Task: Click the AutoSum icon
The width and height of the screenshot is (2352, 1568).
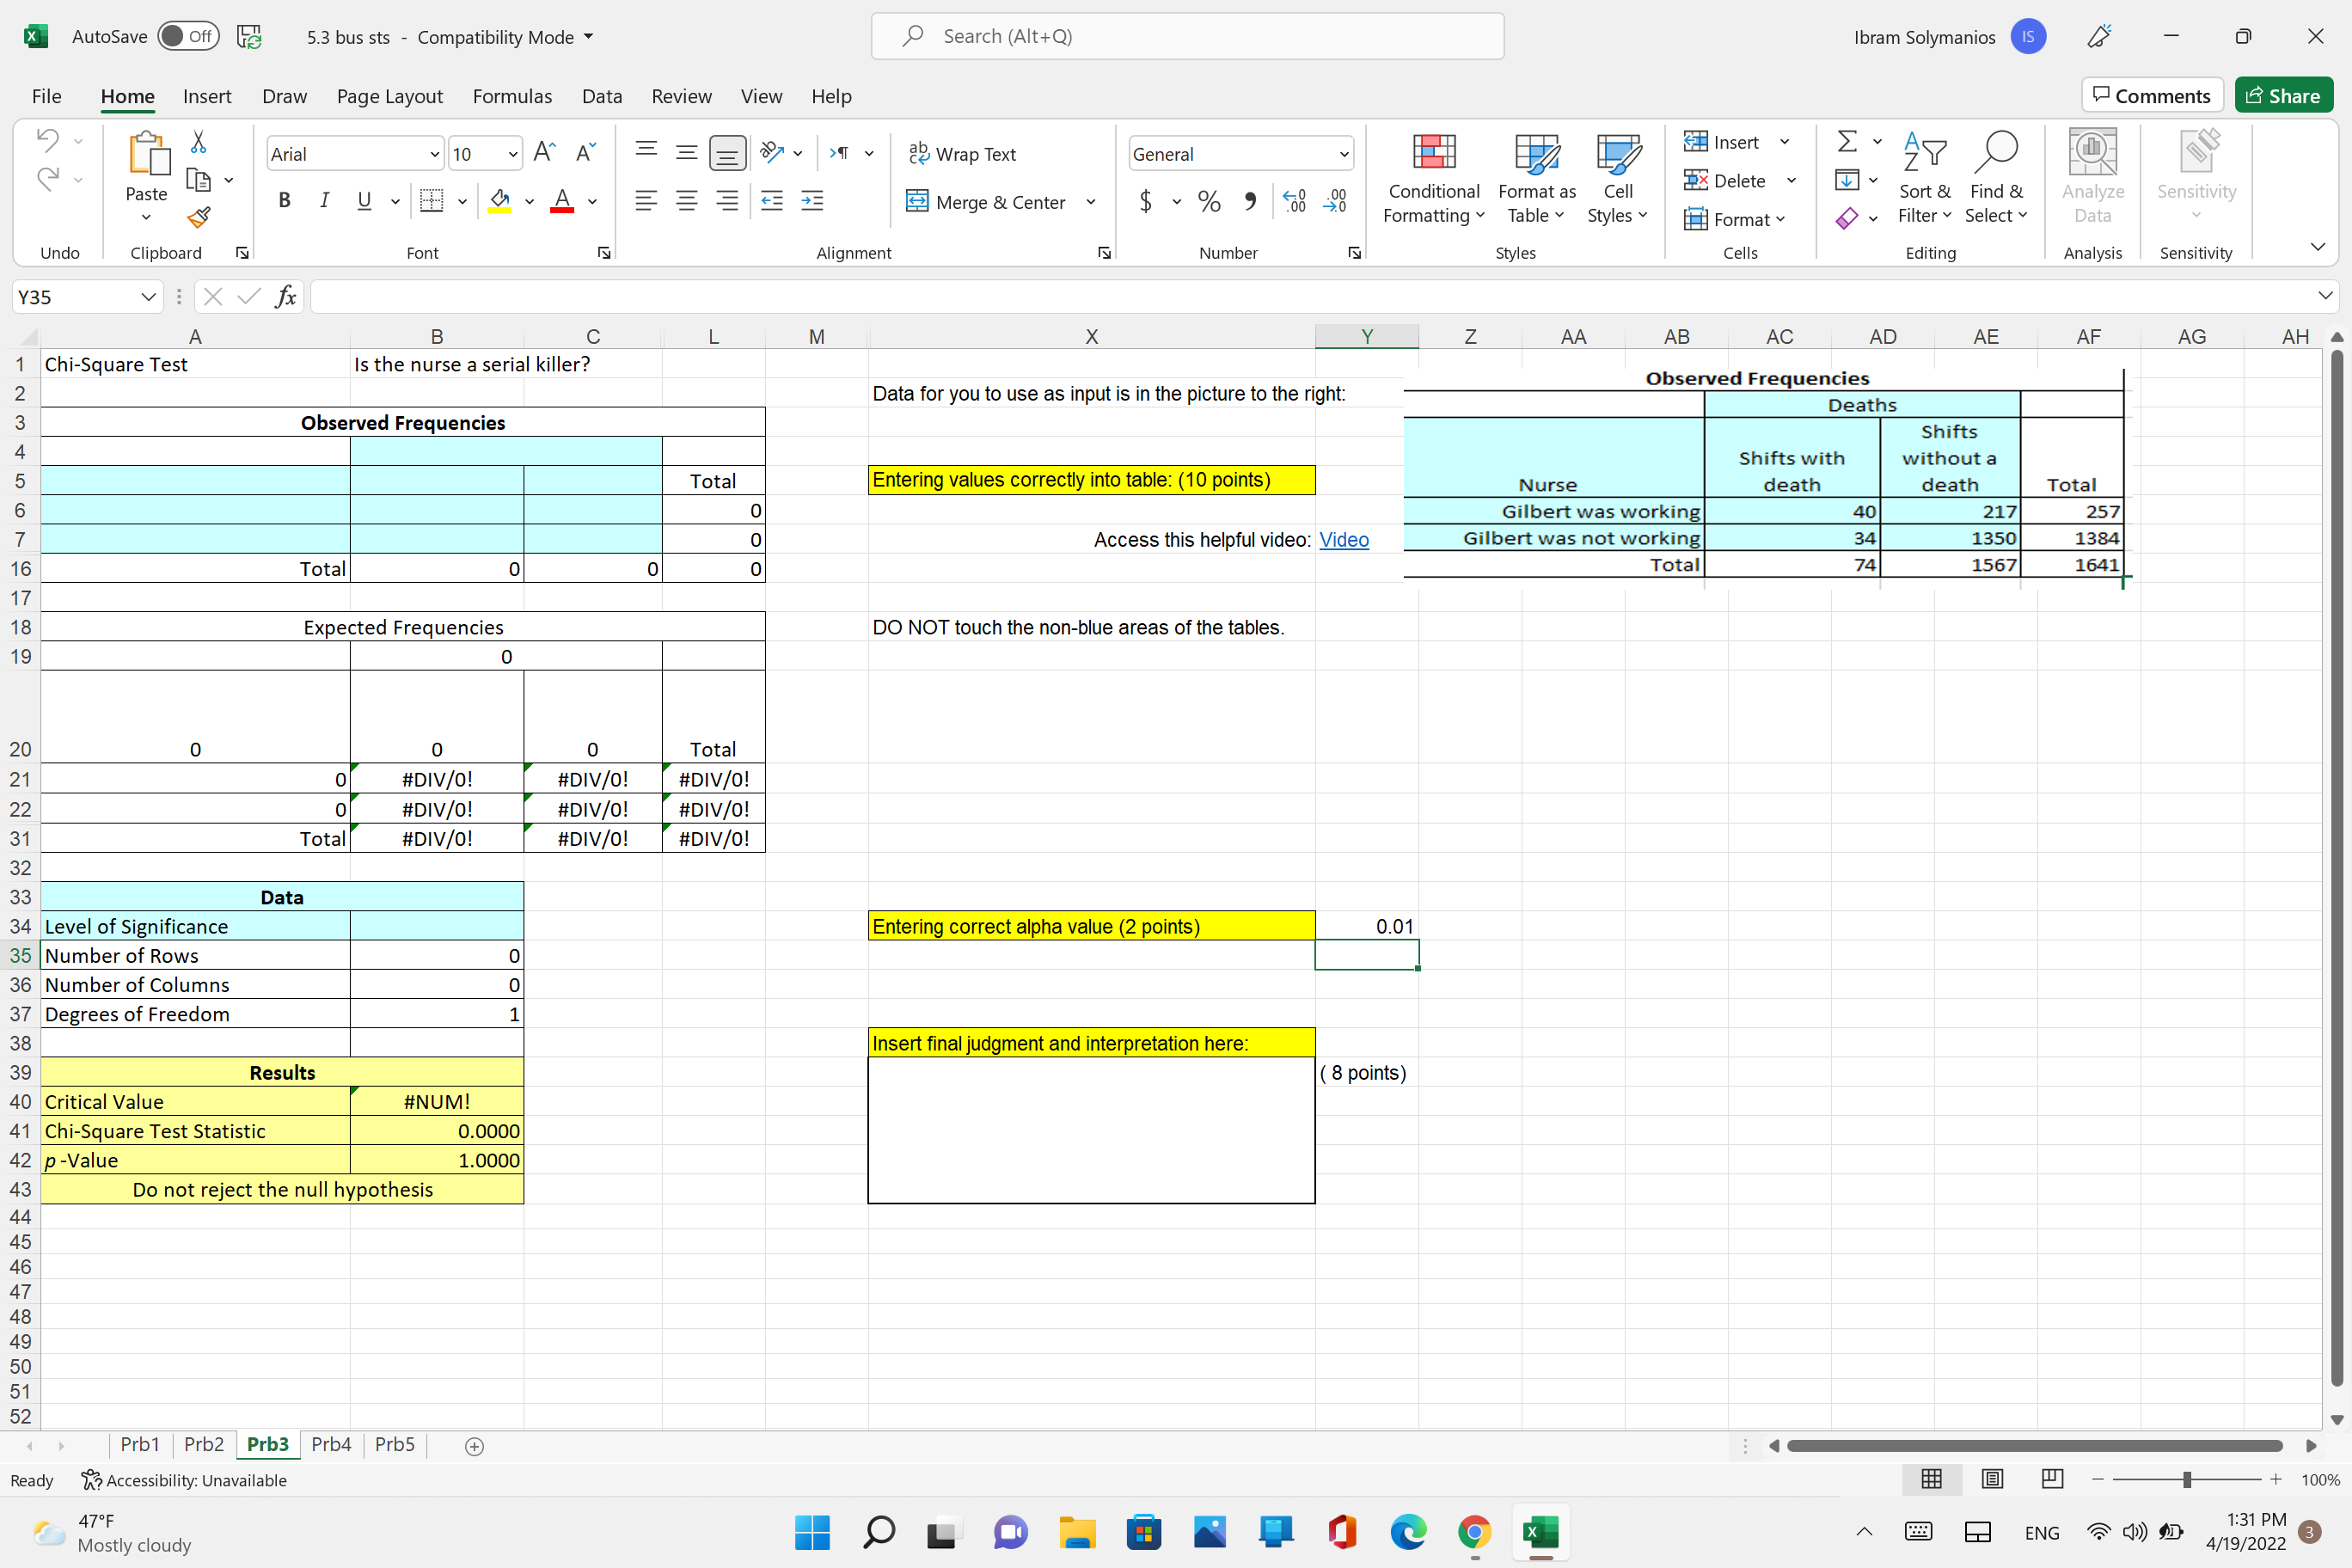Action: tap(1846, 141)
